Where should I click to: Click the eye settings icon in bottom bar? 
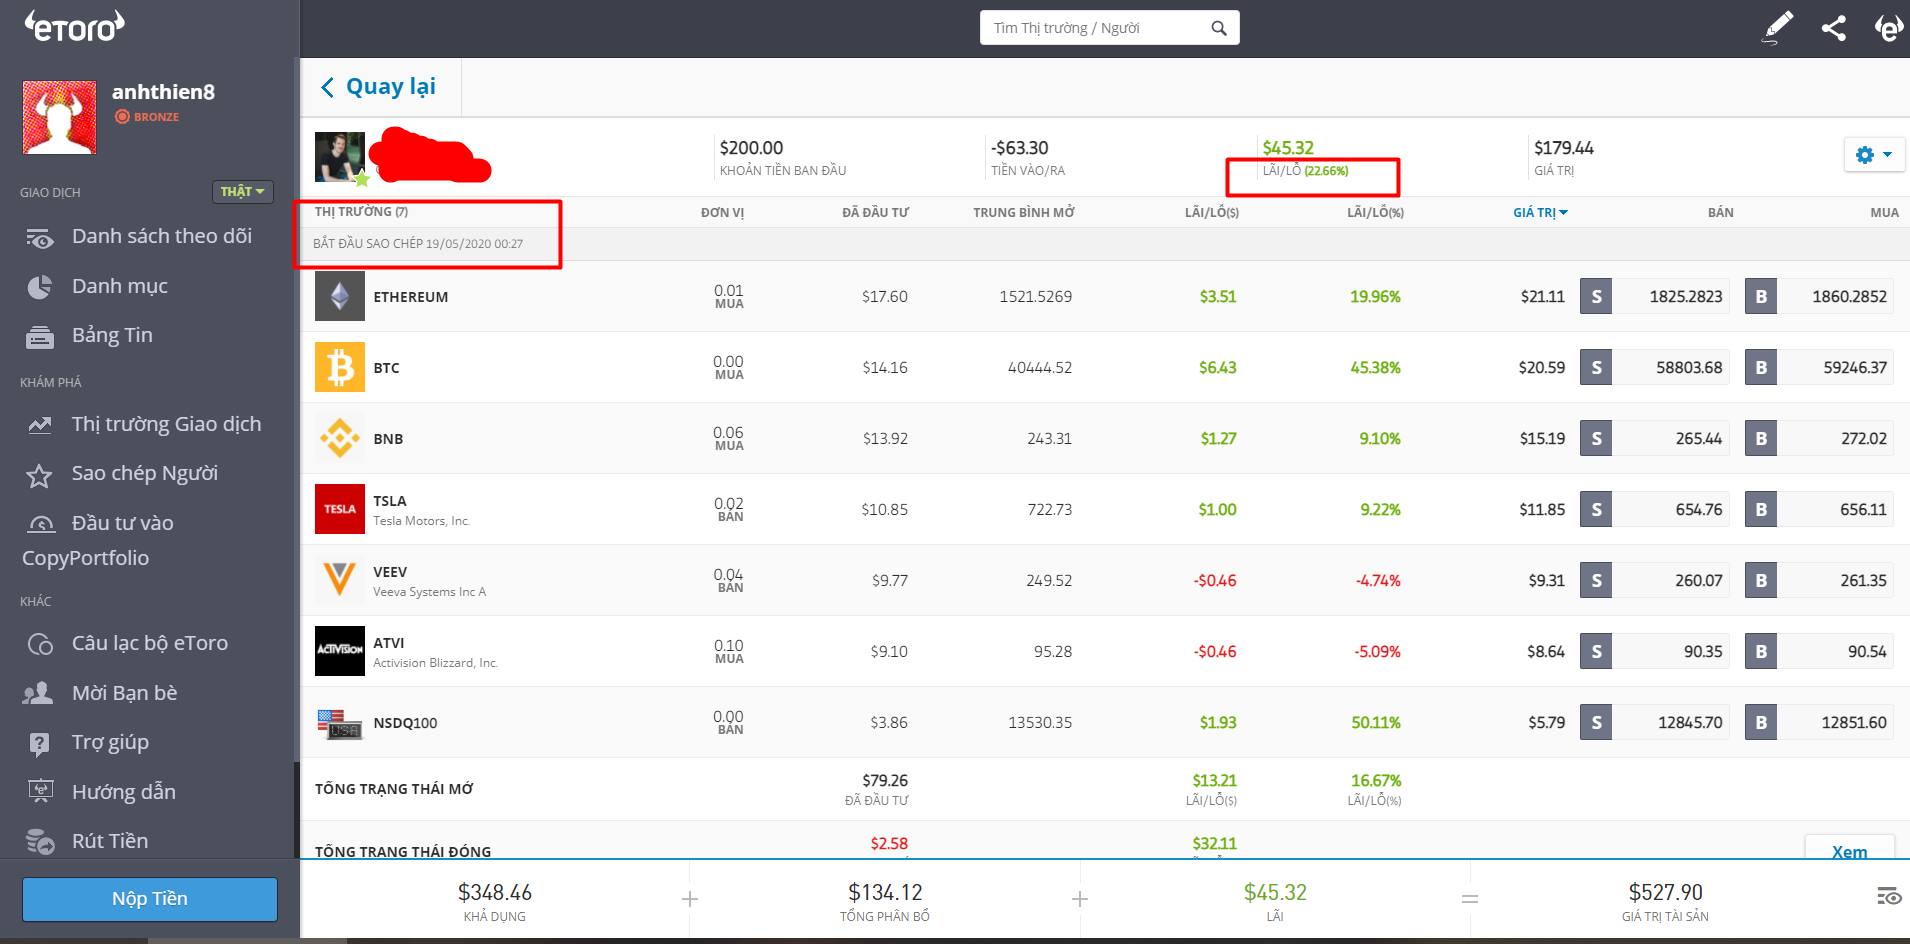pos(1888,896)
